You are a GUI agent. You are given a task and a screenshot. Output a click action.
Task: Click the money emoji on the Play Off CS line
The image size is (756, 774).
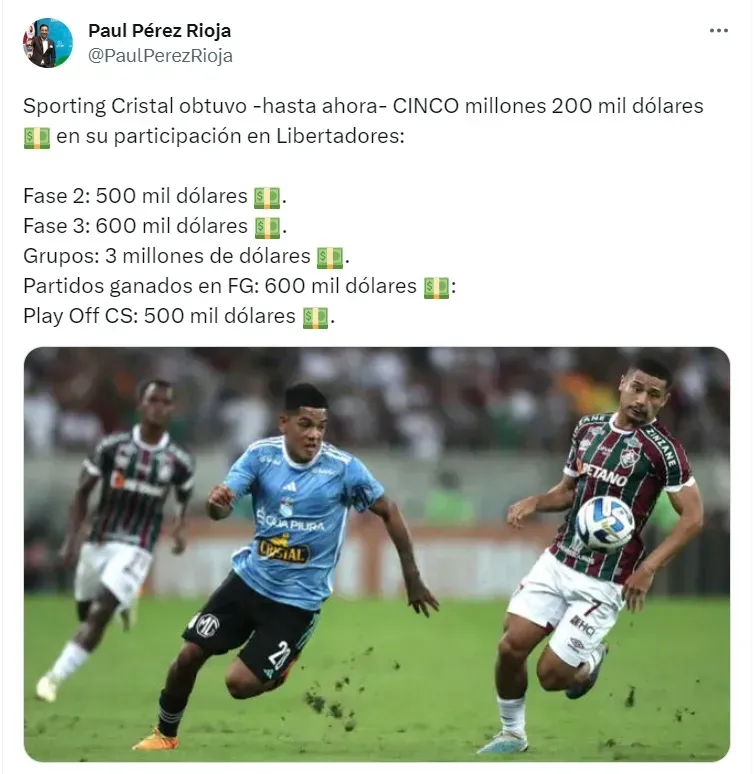pyautogui.click(x=315, y=318)
